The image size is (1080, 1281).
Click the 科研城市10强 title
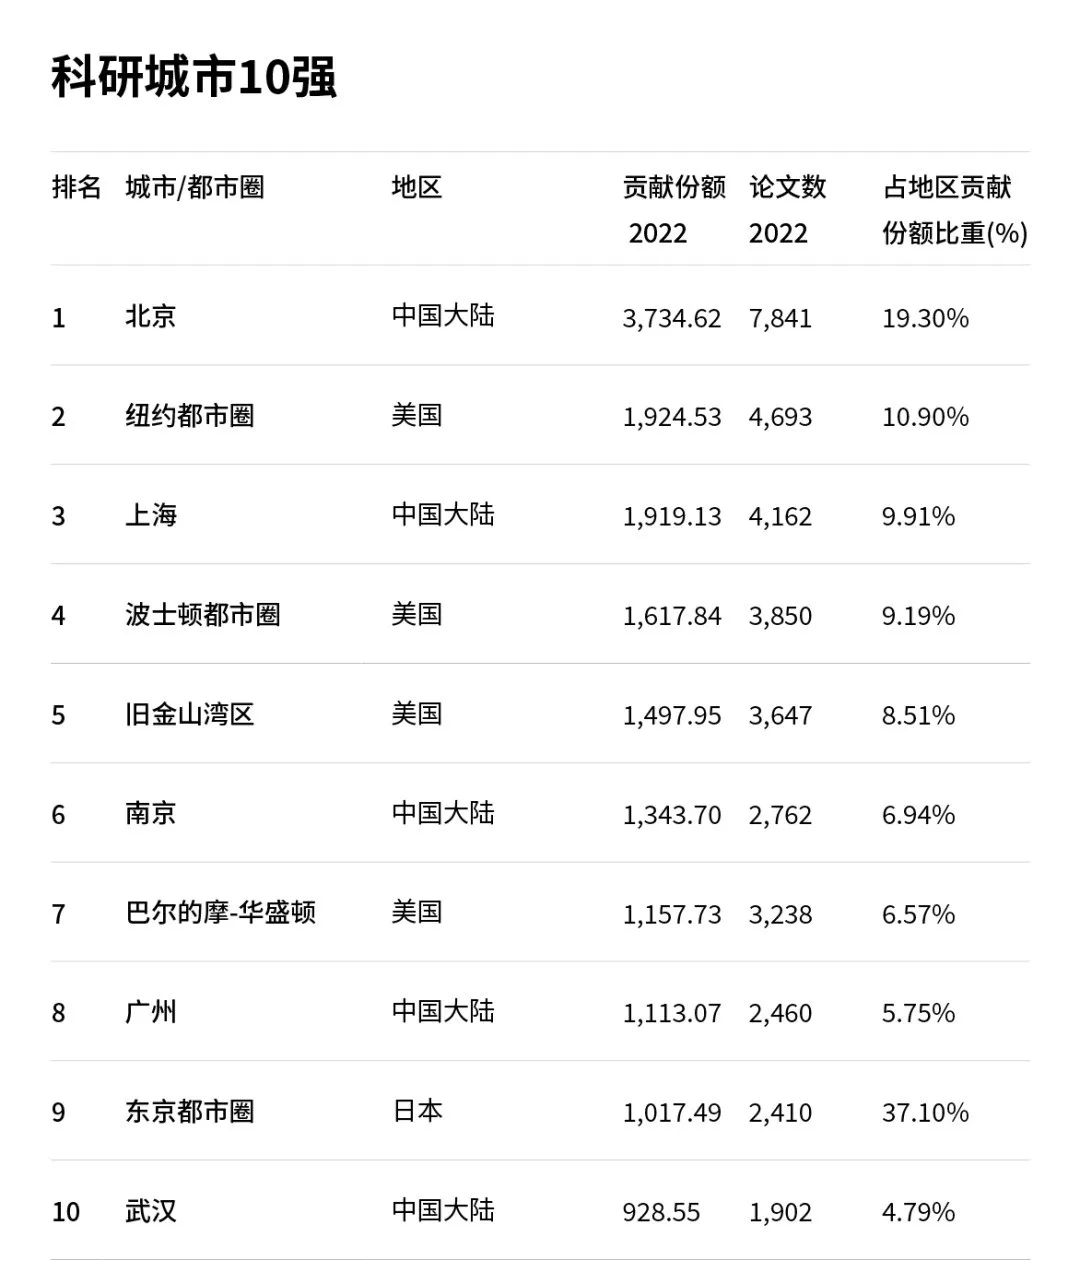(194, 77)
